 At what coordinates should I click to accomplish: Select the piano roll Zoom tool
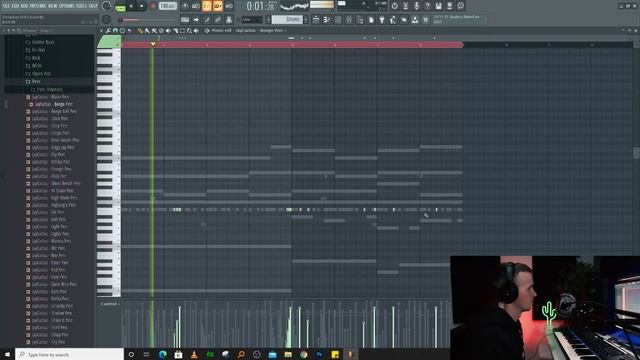pyautogui.click(x=189, y=31)
